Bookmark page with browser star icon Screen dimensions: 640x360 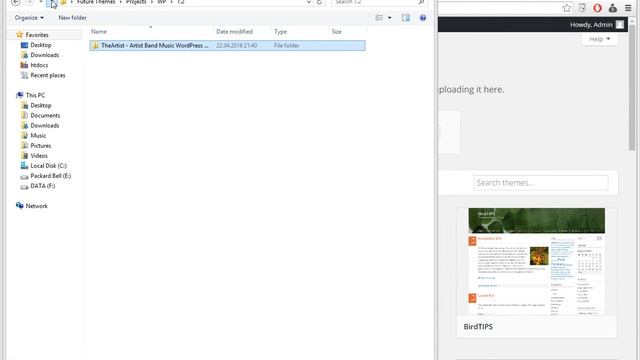pyautogui.click(x=567, y=8)
